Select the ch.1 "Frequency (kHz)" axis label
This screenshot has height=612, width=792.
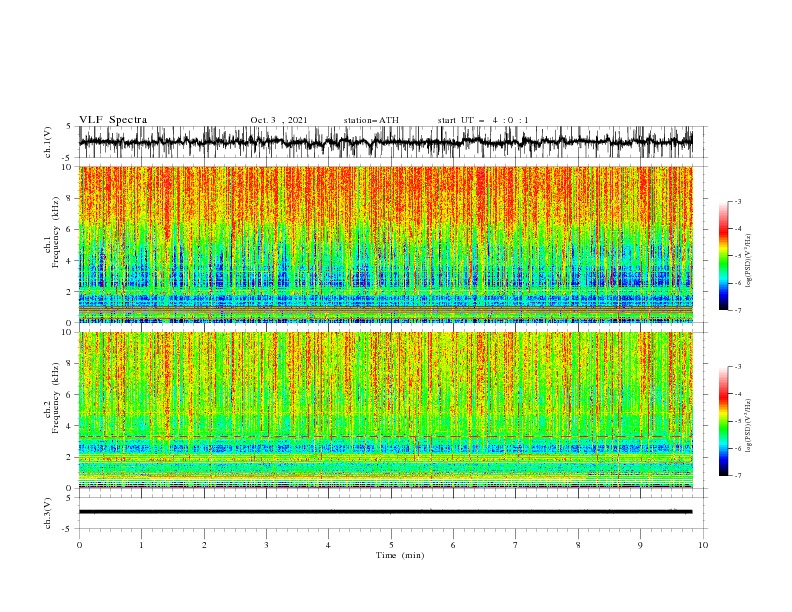click(x=56, y=231)
